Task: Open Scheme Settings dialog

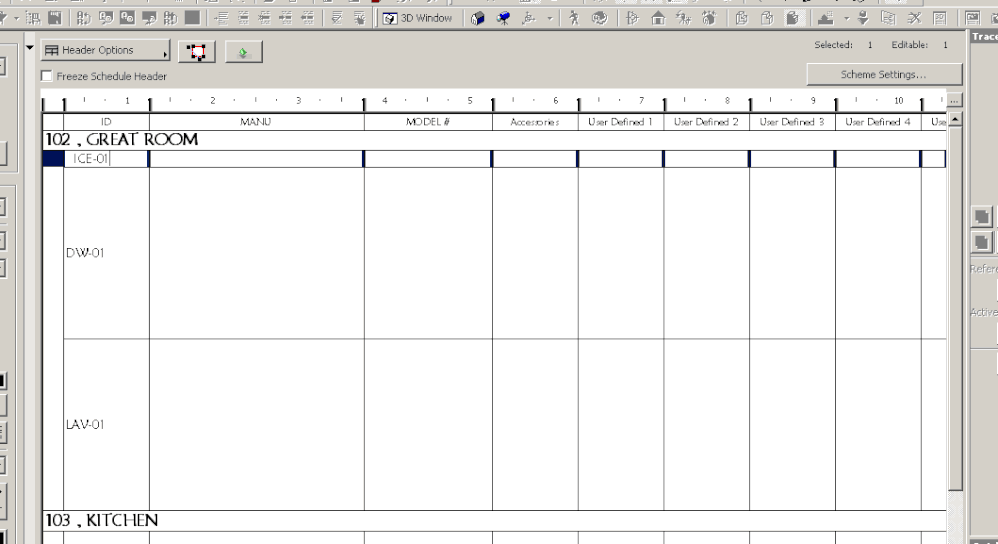Action: pyautogui.click(x=883, y=74)
